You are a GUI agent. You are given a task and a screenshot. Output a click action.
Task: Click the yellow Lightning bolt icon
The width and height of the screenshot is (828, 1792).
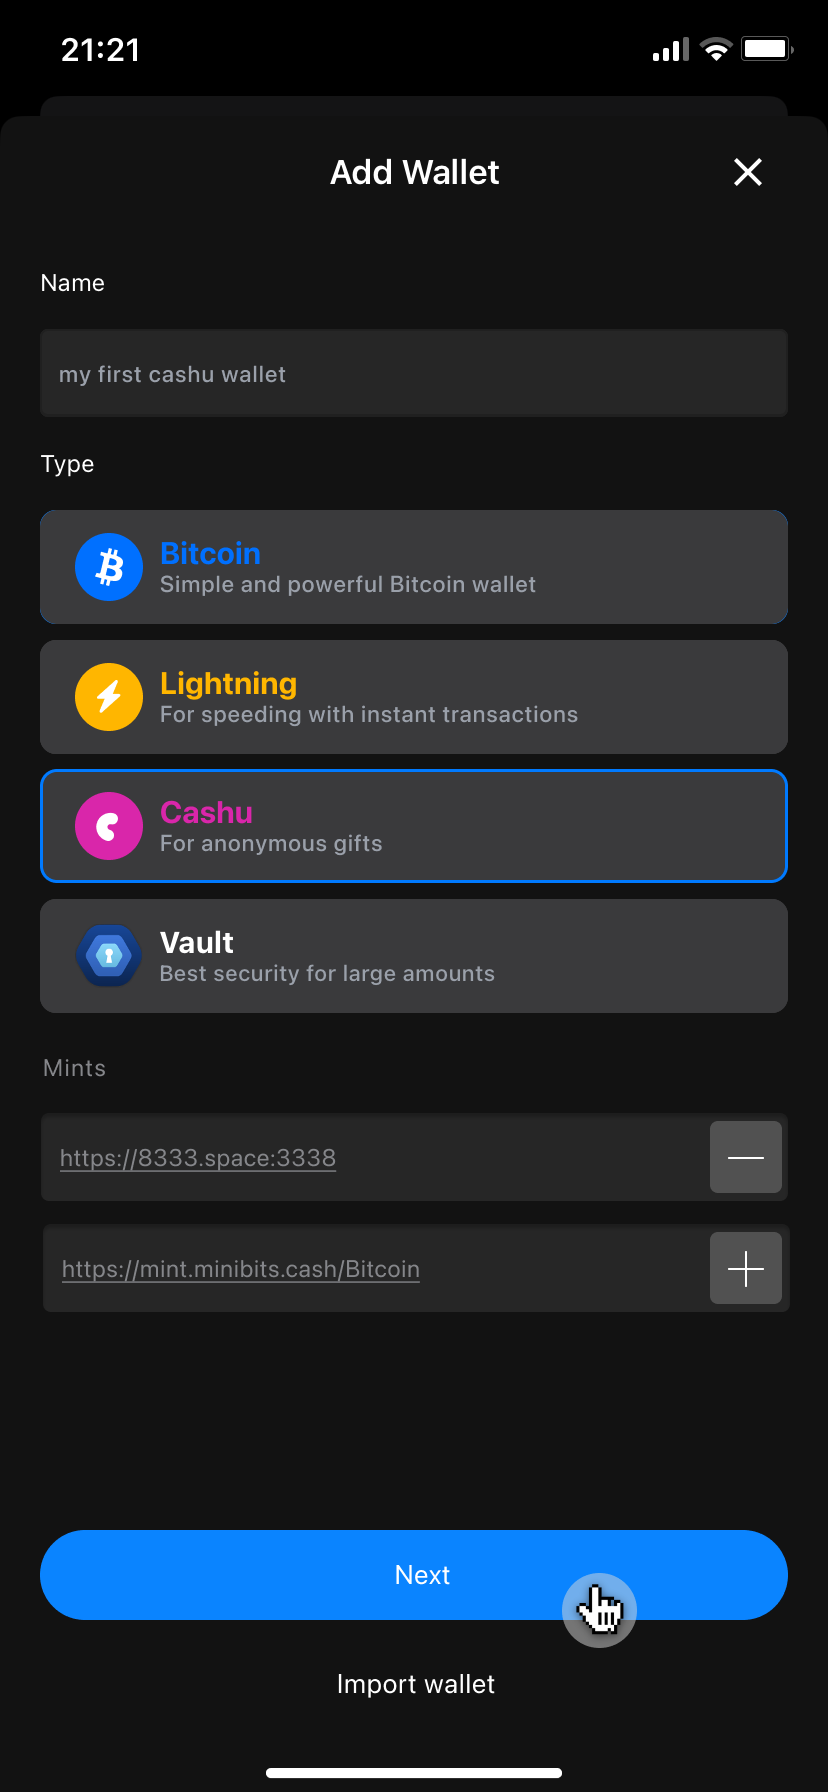(109, 697)
